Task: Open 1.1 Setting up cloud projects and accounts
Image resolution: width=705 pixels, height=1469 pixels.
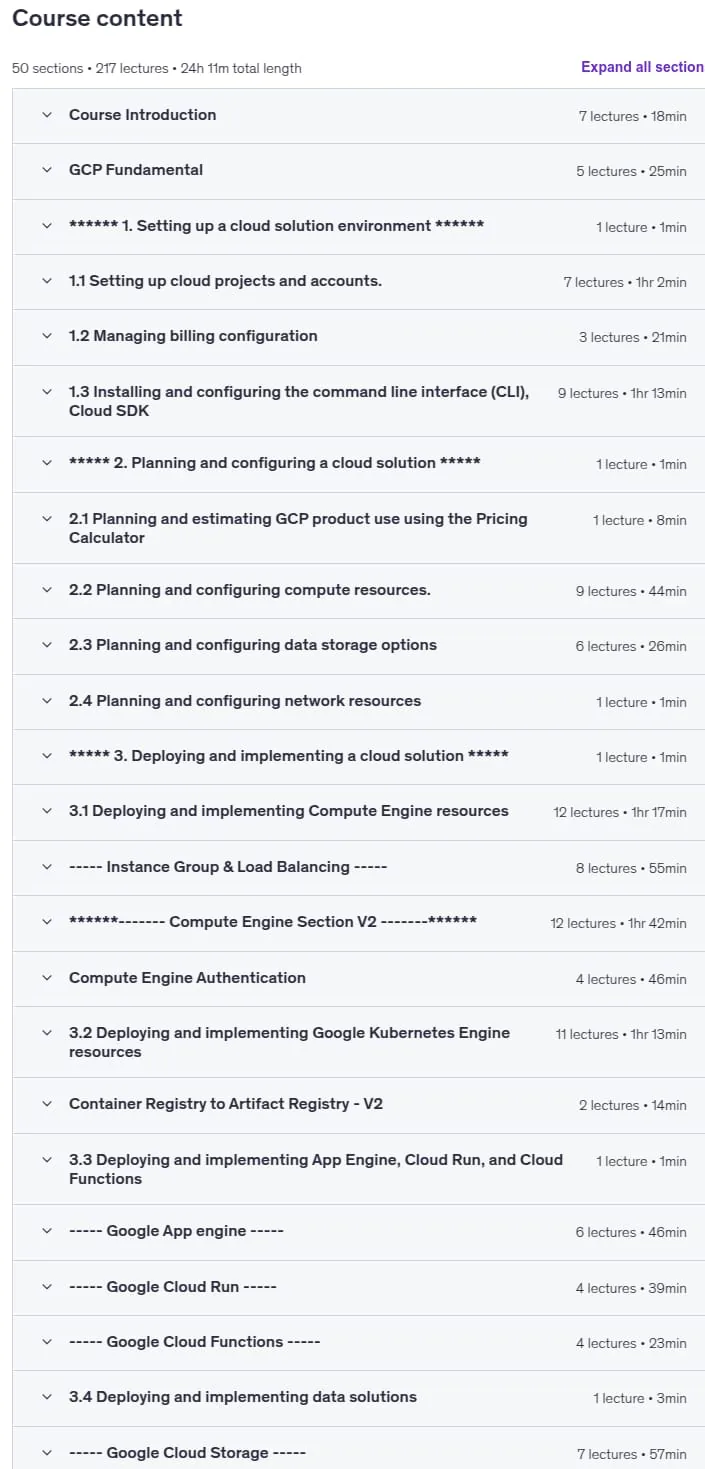Action: click(x=358, y=282)
